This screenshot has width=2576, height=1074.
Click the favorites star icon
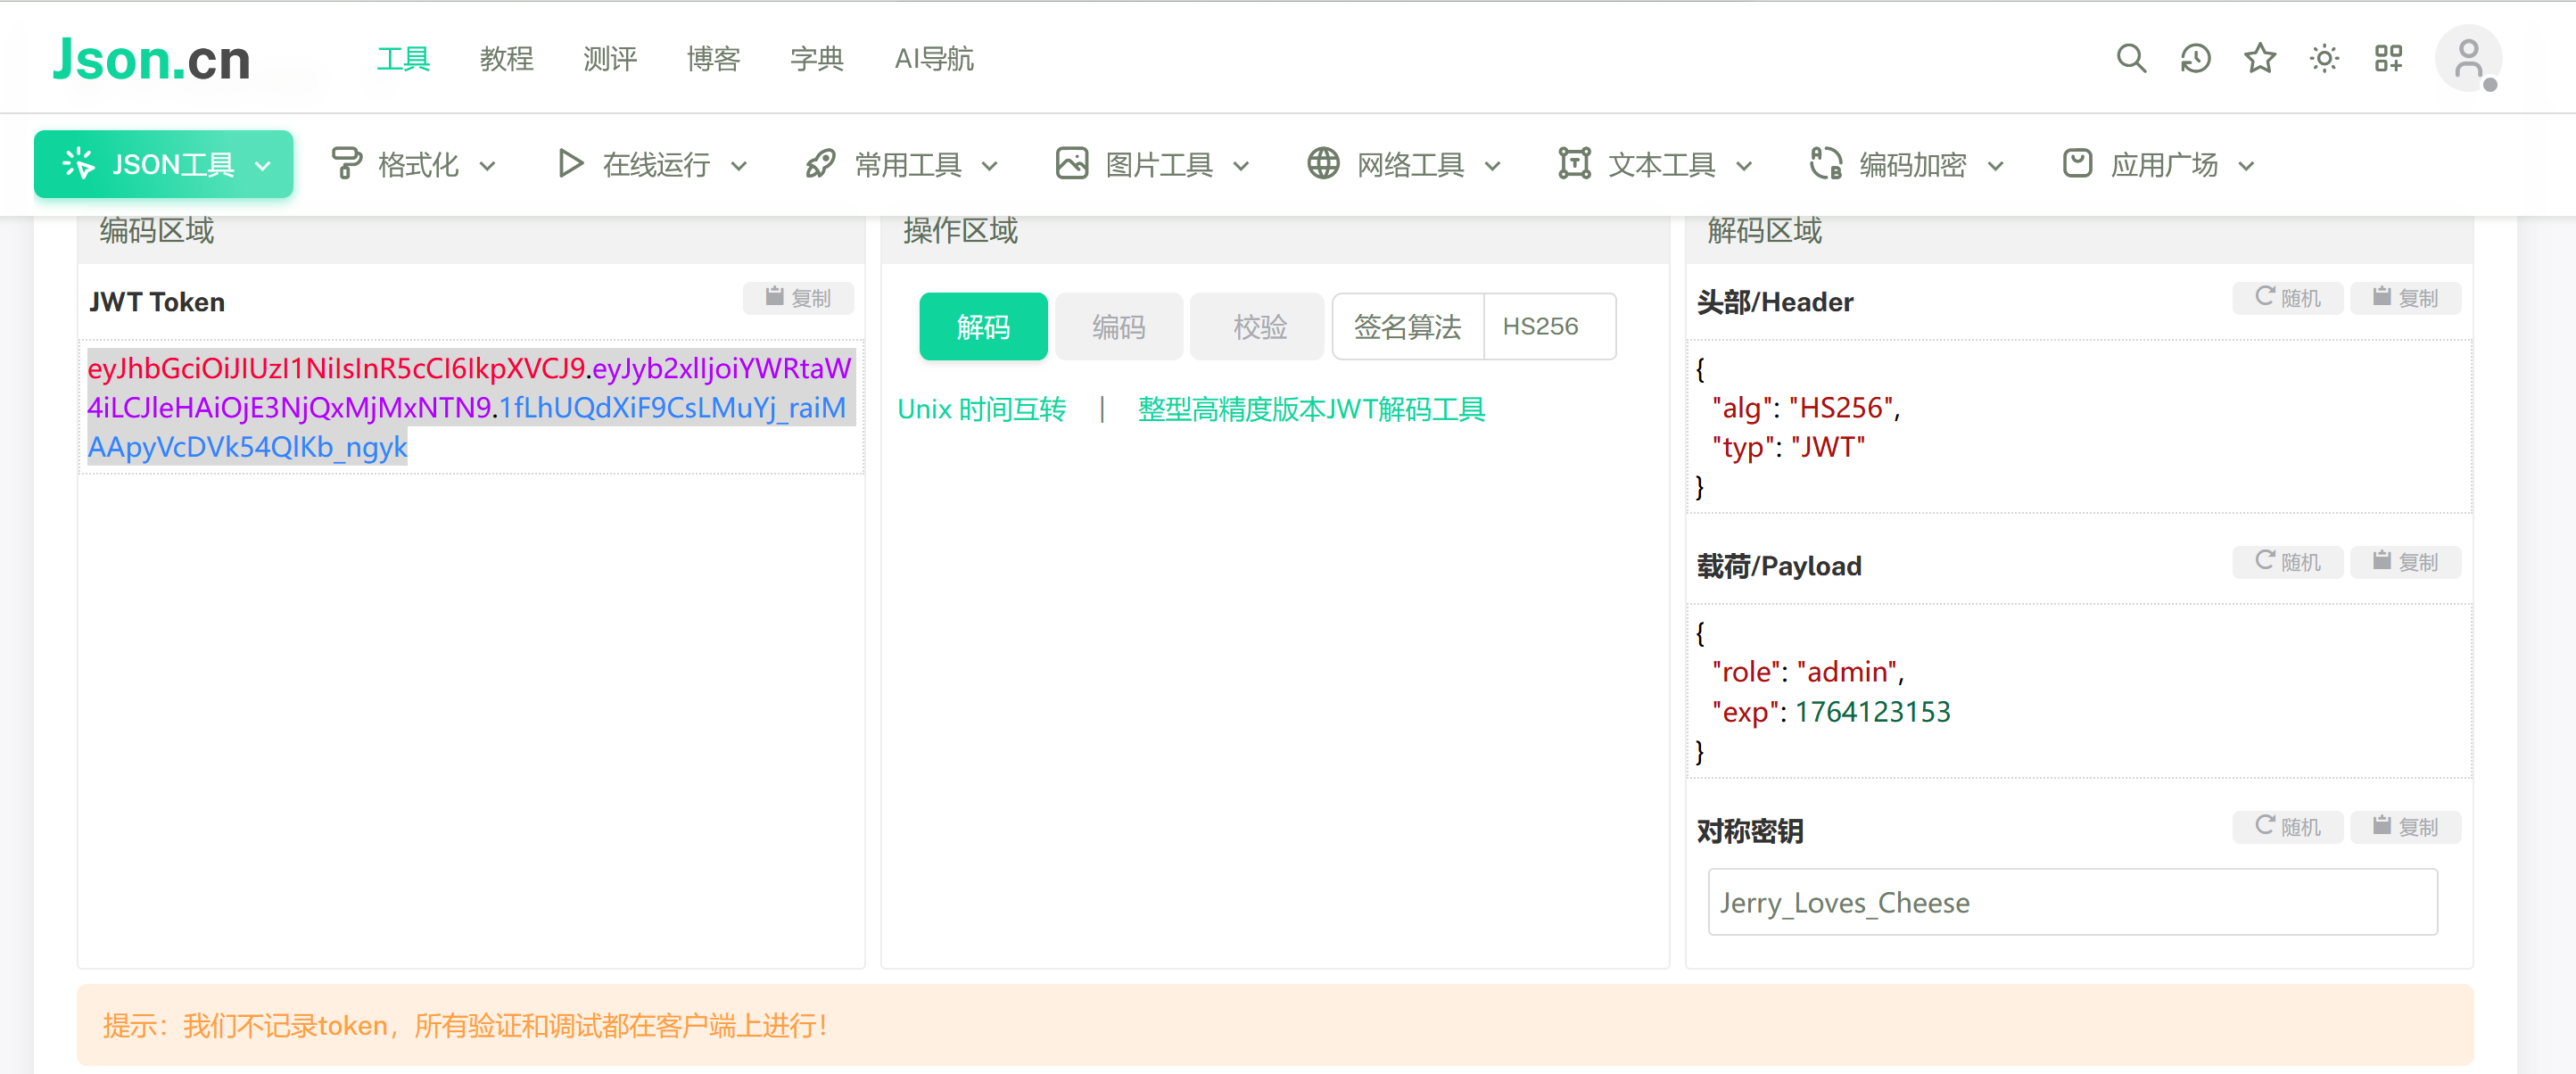[2259, 58]
